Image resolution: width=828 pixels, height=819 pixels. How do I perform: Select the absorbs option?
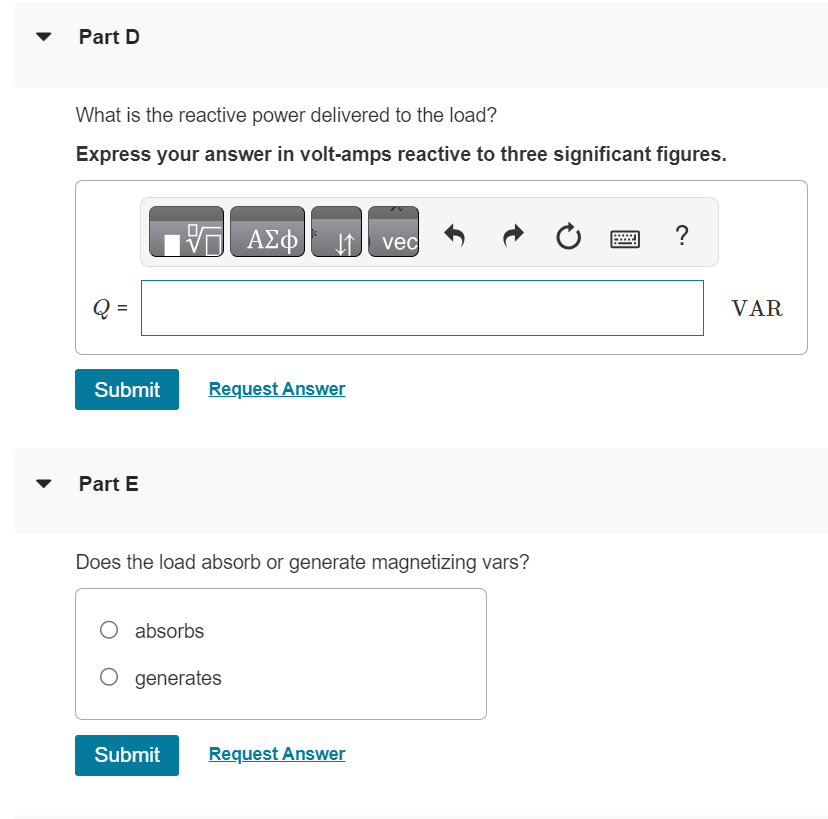click(108, 630)
